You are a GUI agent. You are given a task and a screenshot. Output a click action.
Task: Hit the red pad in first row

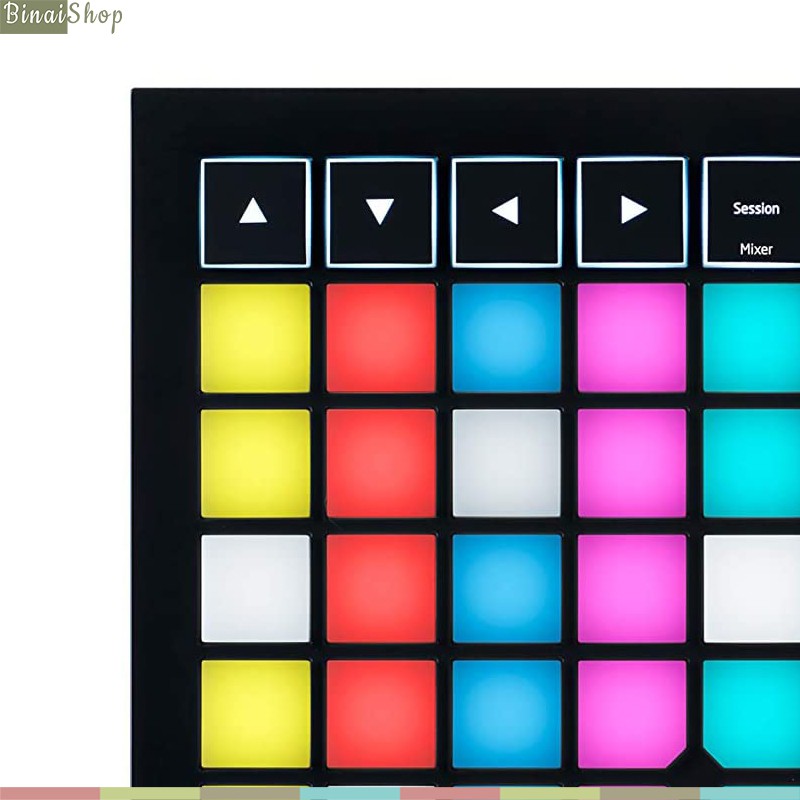381,338
